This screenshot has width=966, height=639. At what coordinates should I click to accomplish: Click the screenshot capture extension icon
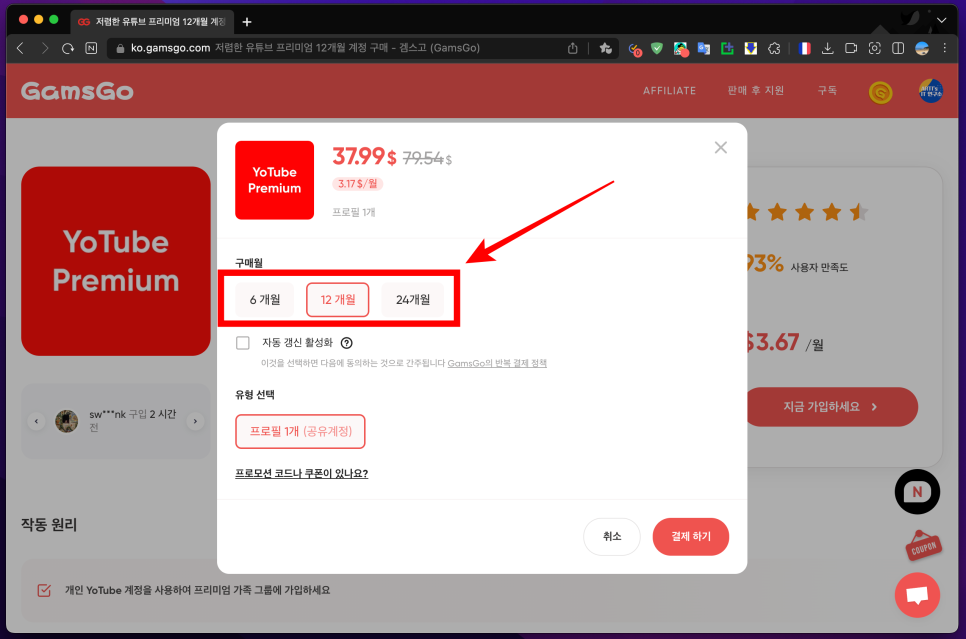pos(874,48)
